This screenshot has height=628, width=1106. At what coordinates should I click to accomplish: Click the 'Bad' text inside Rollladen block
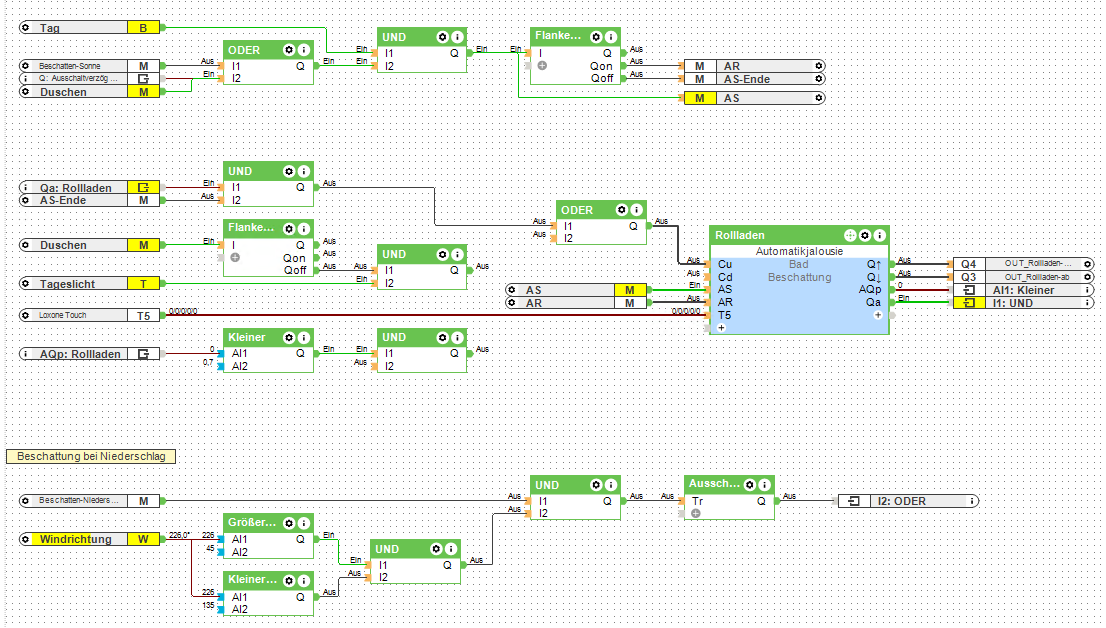(x=798, y=264)
